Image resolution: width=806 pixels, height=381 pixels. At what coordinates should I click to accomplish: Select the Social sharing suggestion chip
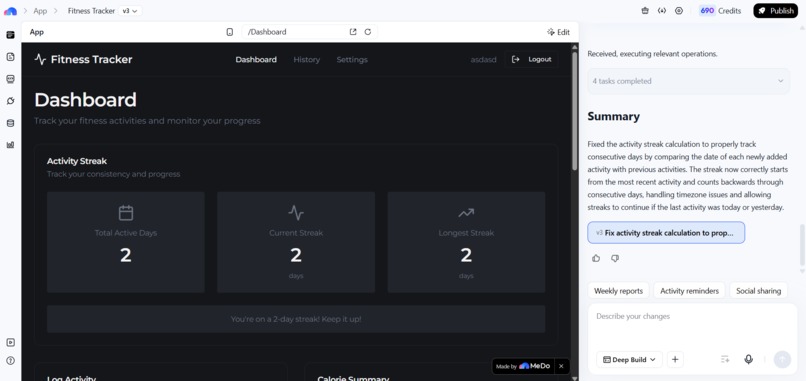[758, 291]
